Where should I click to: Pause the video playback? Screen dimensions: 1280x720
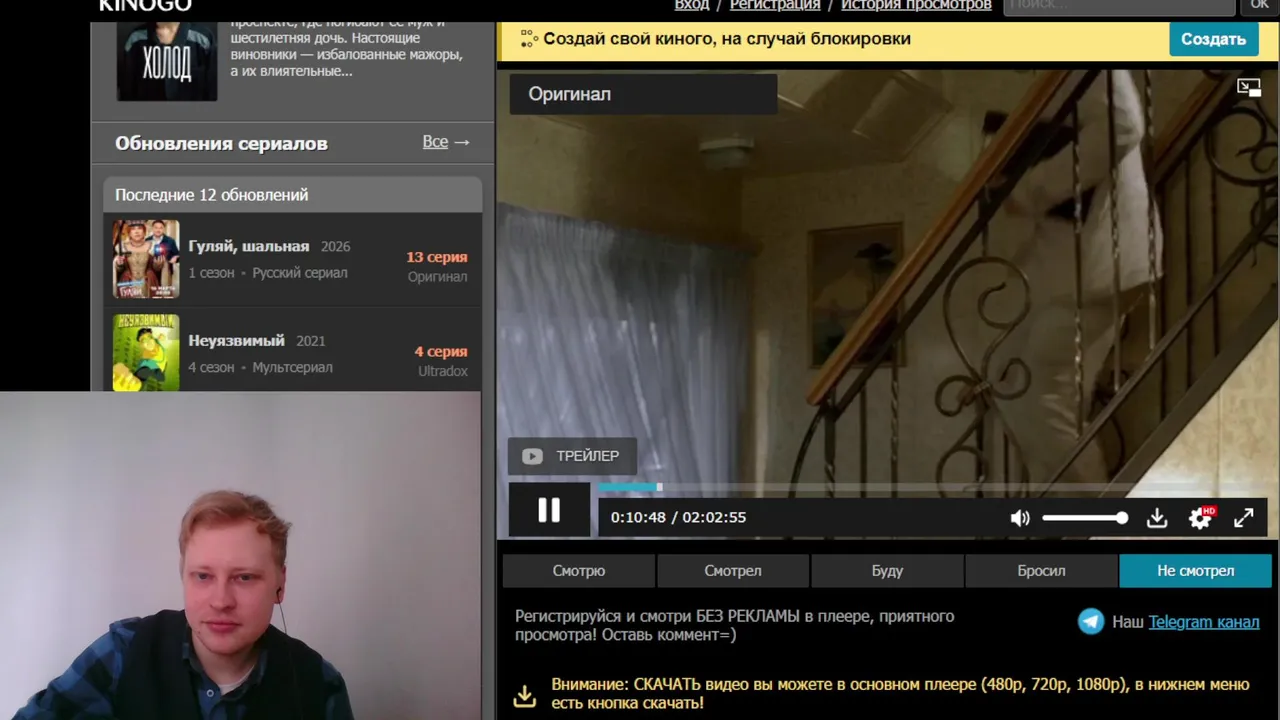coord(549,510)
